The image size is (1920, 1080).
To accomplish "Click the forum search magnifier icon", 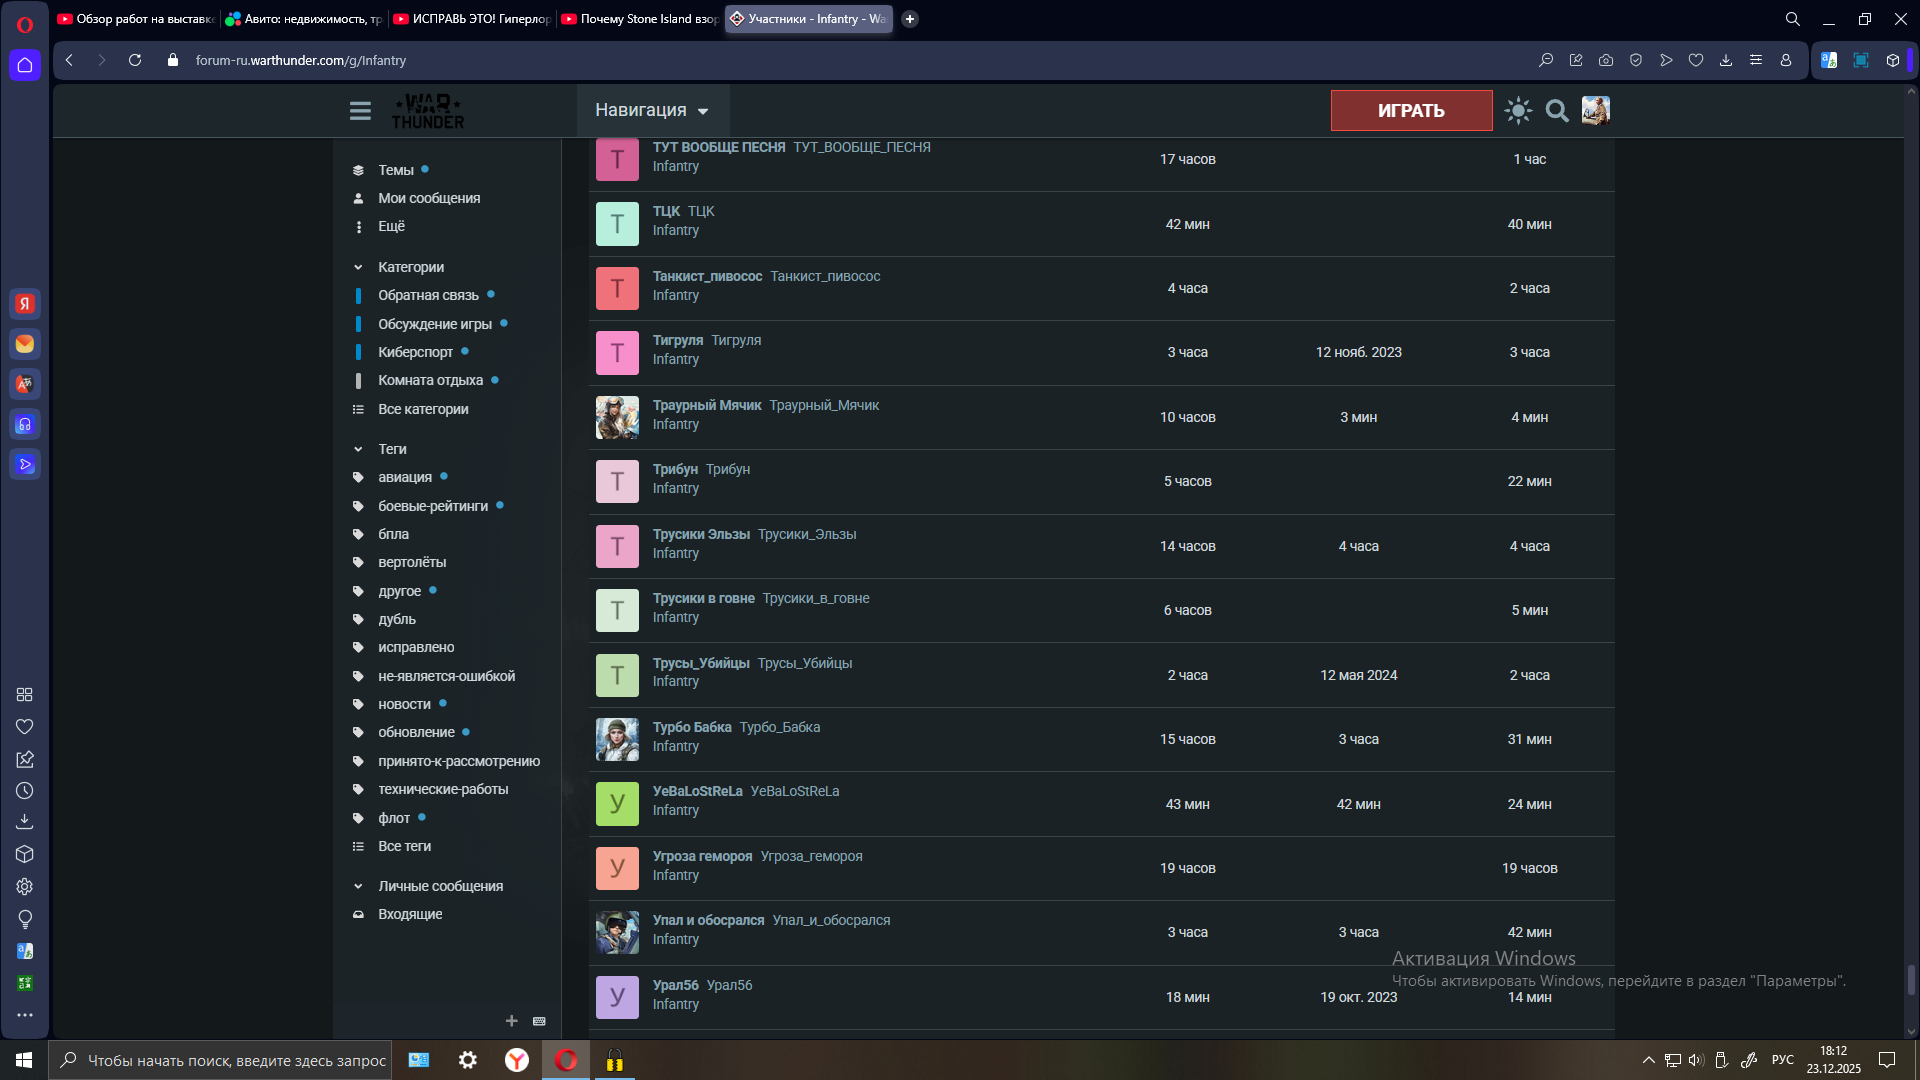I will (x=1557, y=111).
